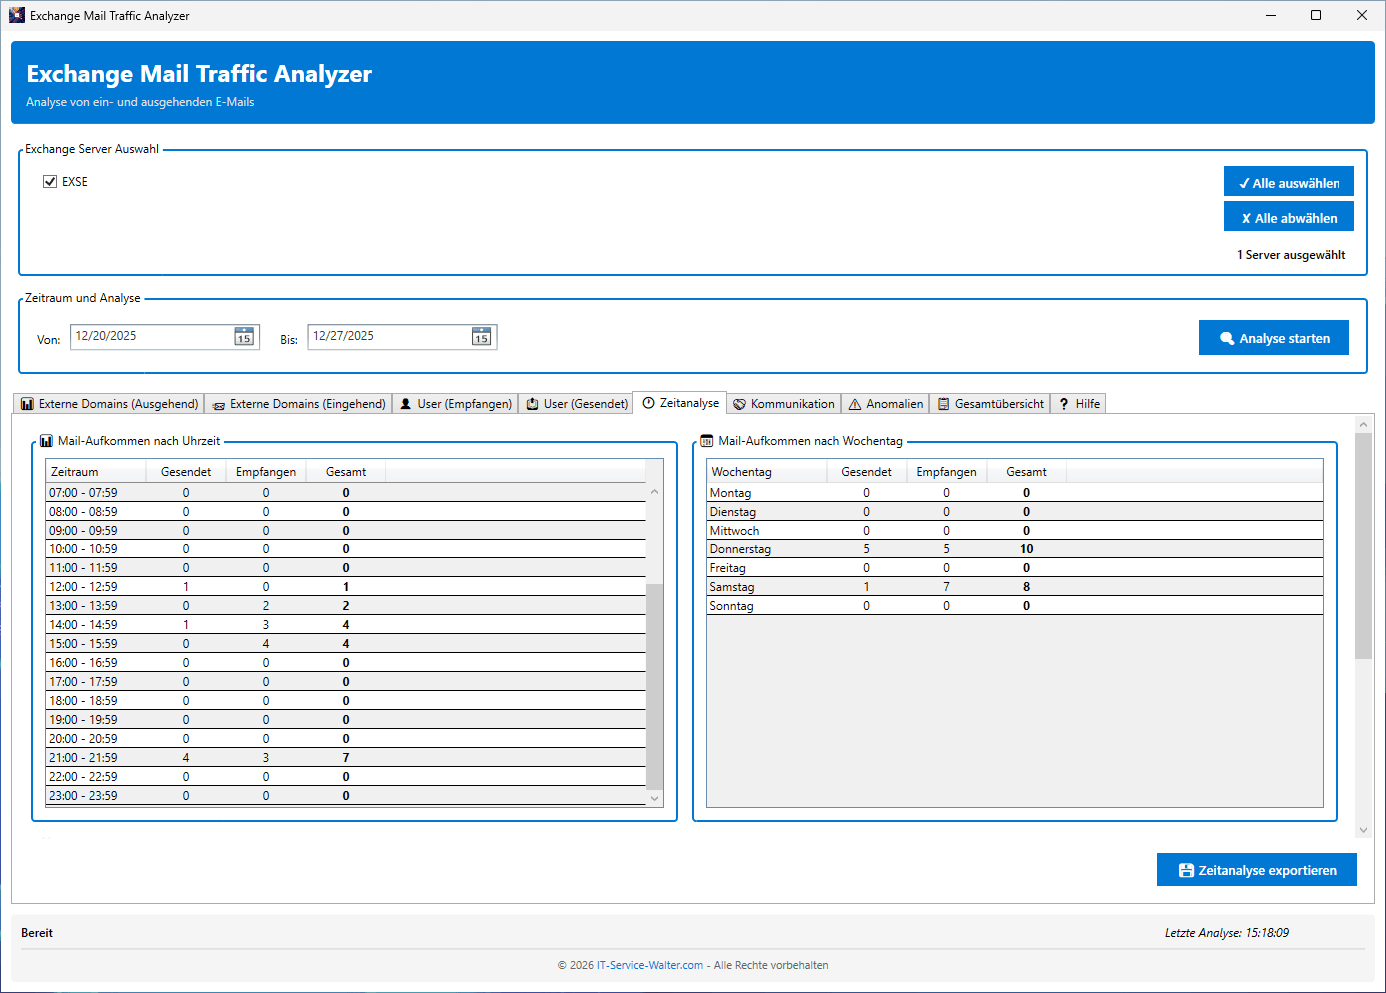
Task: Click the Zeitanalyse clock tab icon
Action: click(649, 403)
